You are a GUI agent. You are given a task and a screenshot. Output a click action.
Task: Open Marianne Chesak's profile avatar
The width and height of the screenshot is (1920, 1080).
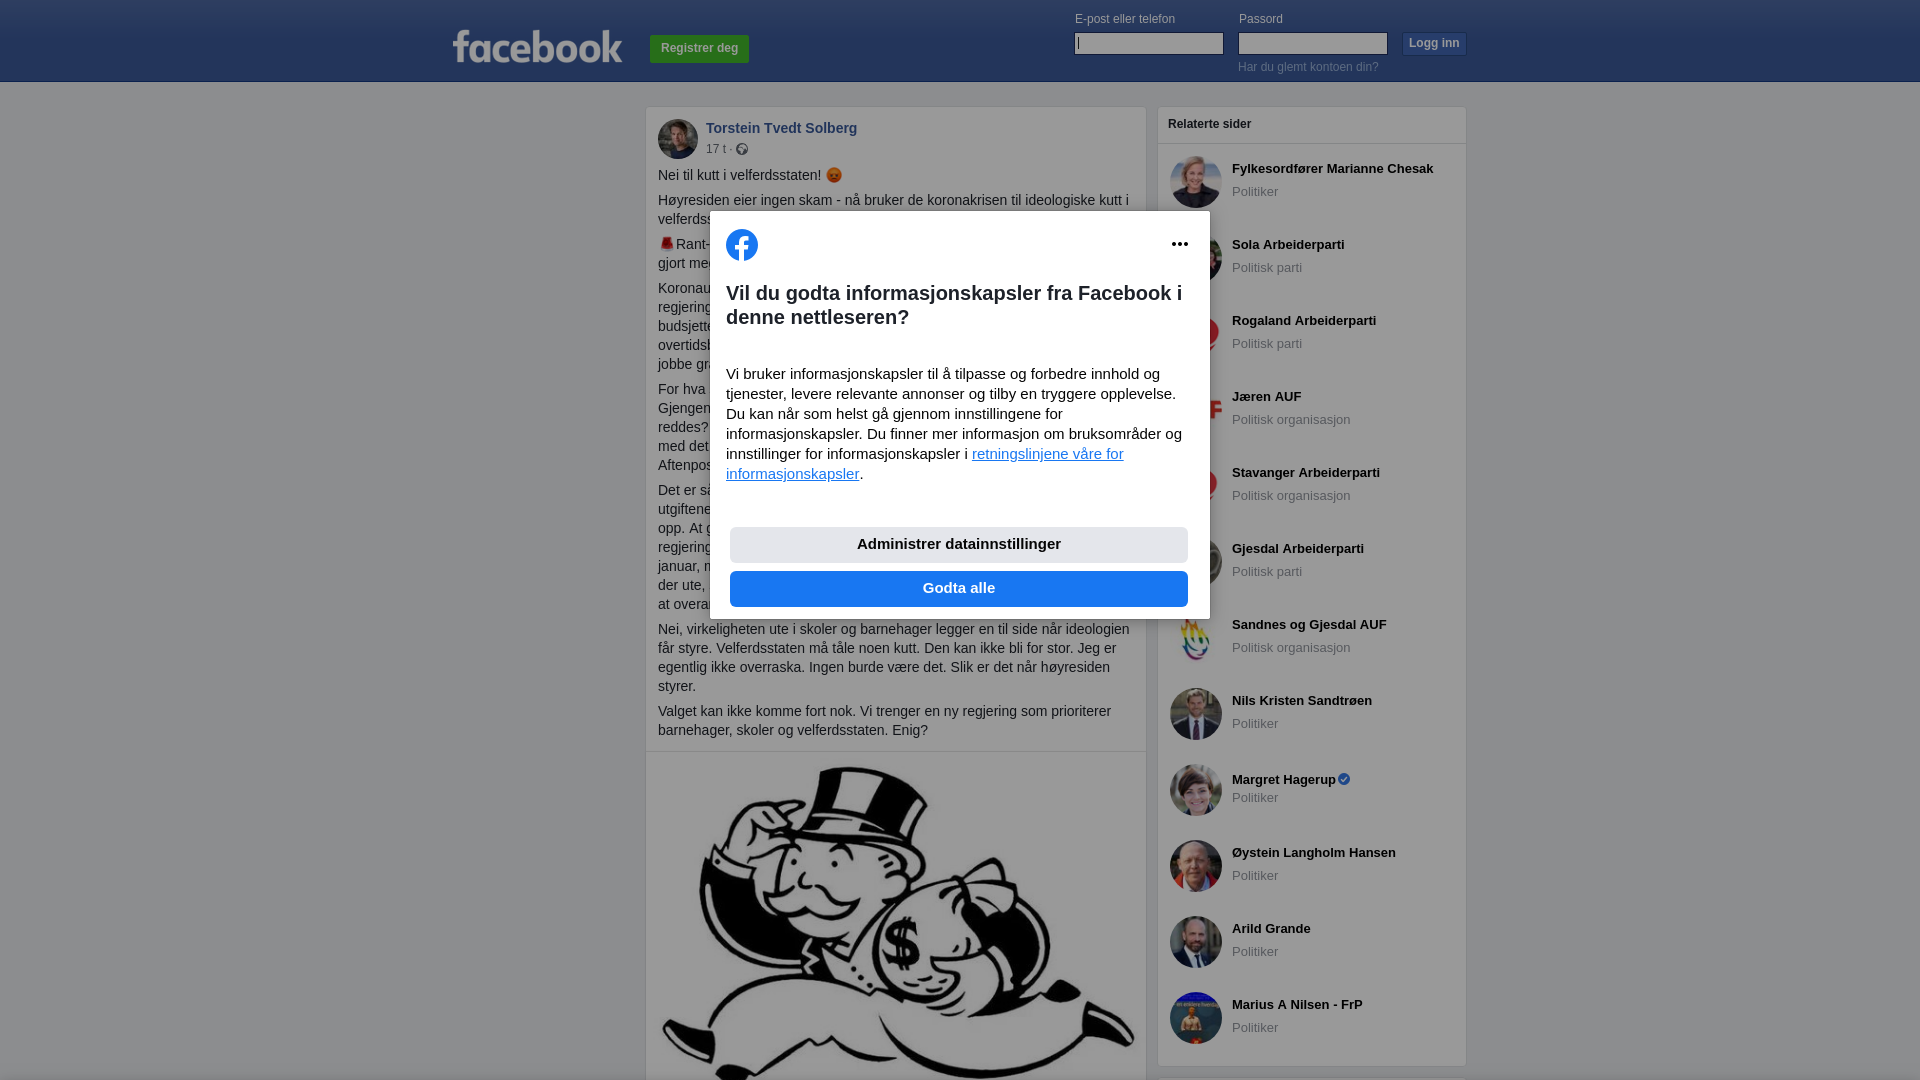click(x=1196, y=182)
